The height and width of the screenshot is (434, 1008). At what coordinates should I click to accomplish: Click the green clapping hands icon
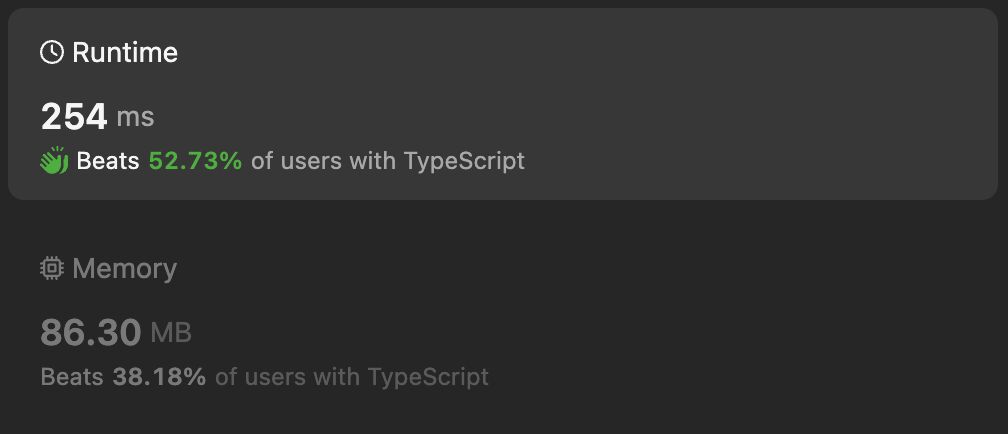(x=54, y=161)
